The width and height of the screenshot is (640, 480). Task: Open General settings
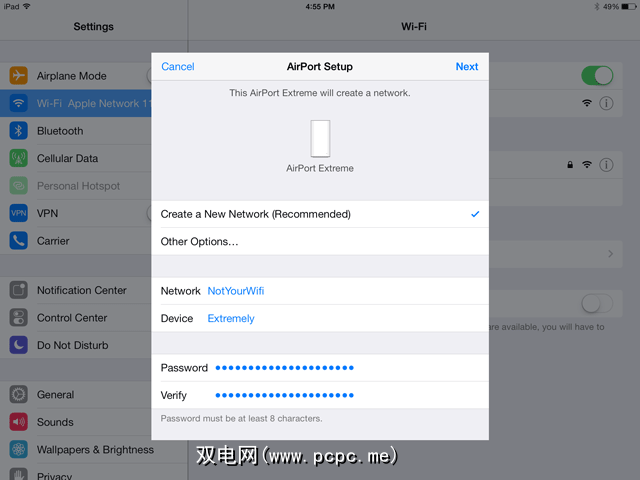pos(76,395)
